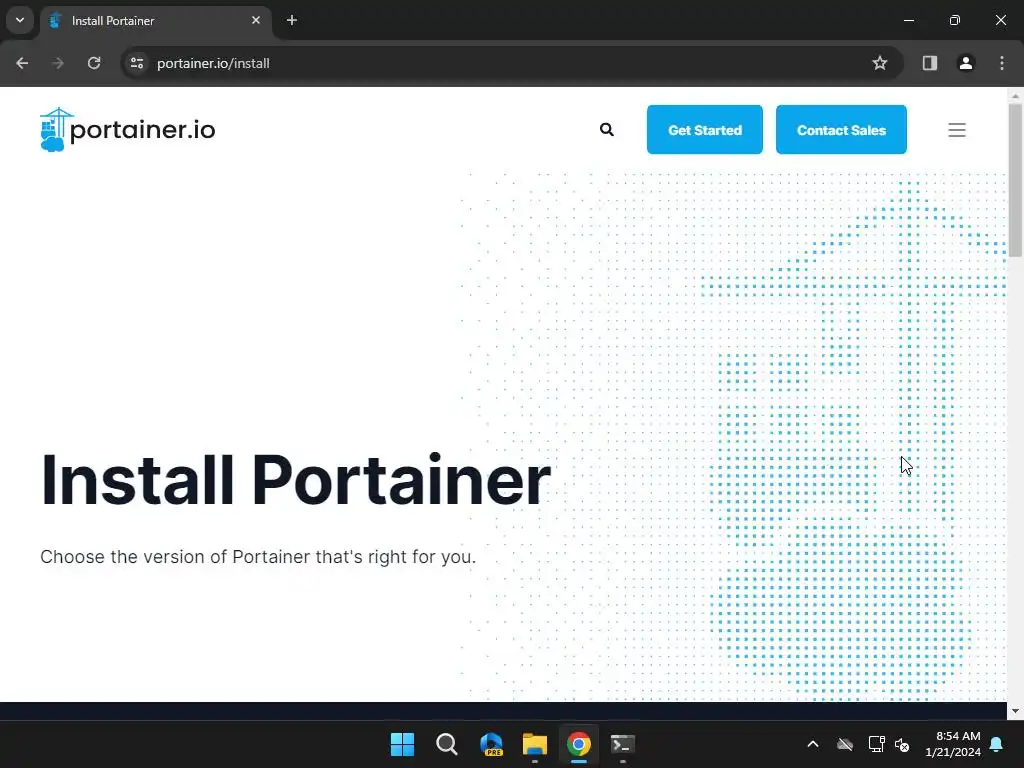Image resolution: width=1024 pixels, height=768 pixels.
Task: Click the muted volume tray icon
Action: [902, 744]
